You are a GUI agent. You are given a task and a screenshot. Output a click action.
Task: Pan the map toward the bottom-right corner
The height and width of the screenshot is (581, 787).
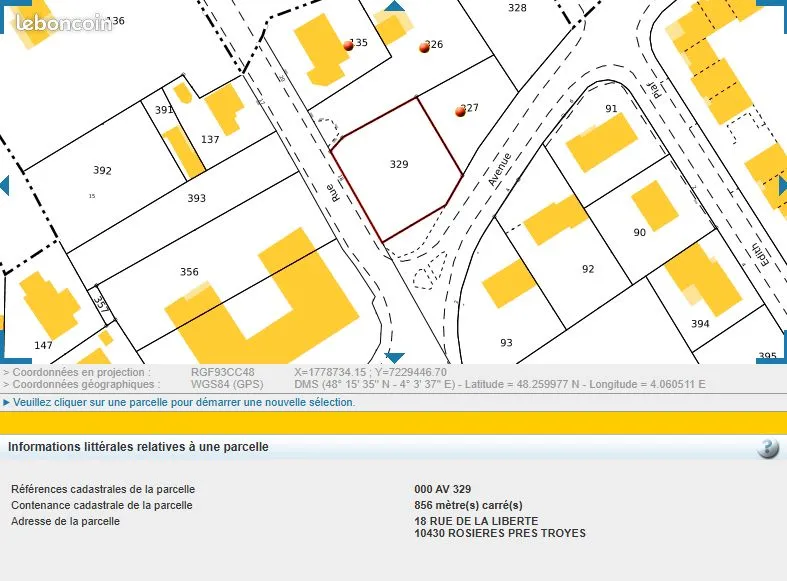pyautogui.click(x=773, y=349)
